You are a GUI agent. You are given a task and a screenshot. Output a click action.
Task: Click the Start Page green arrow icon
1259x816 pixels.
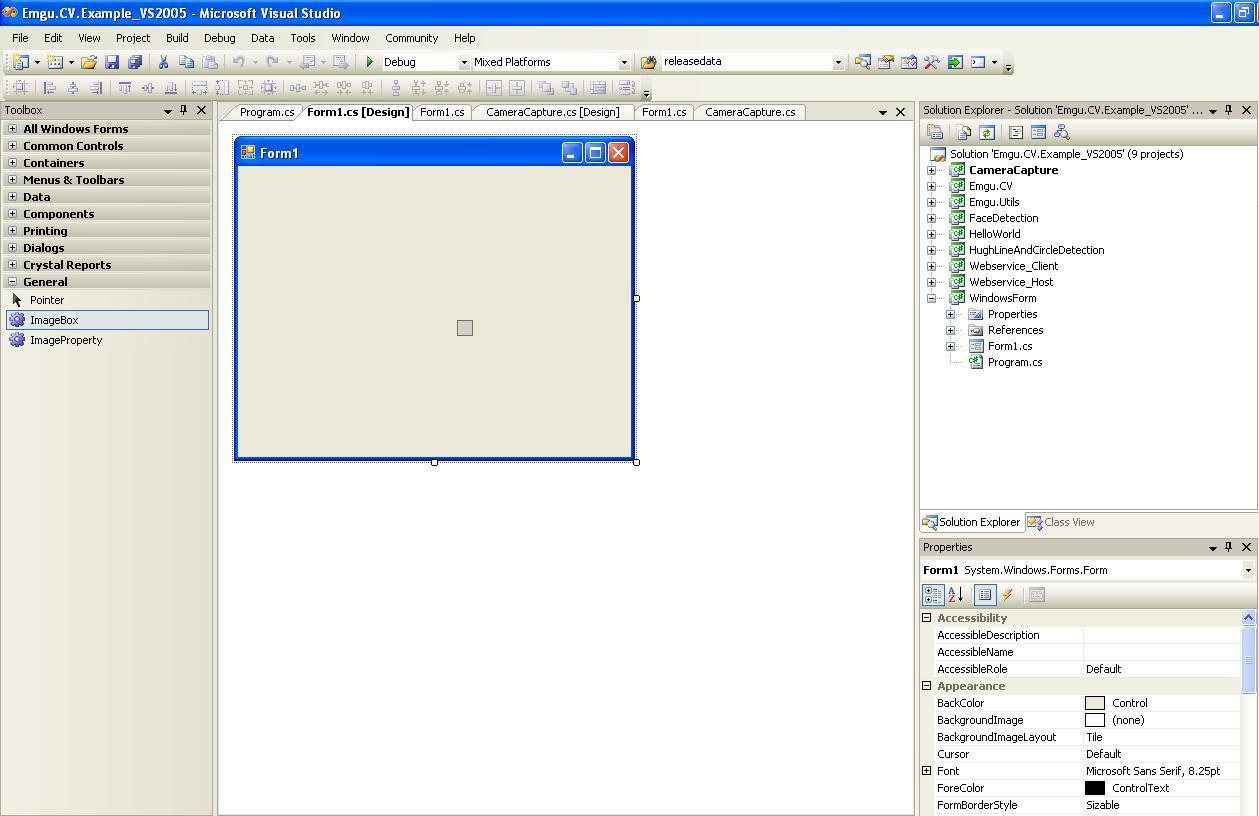tap(955, 62)
